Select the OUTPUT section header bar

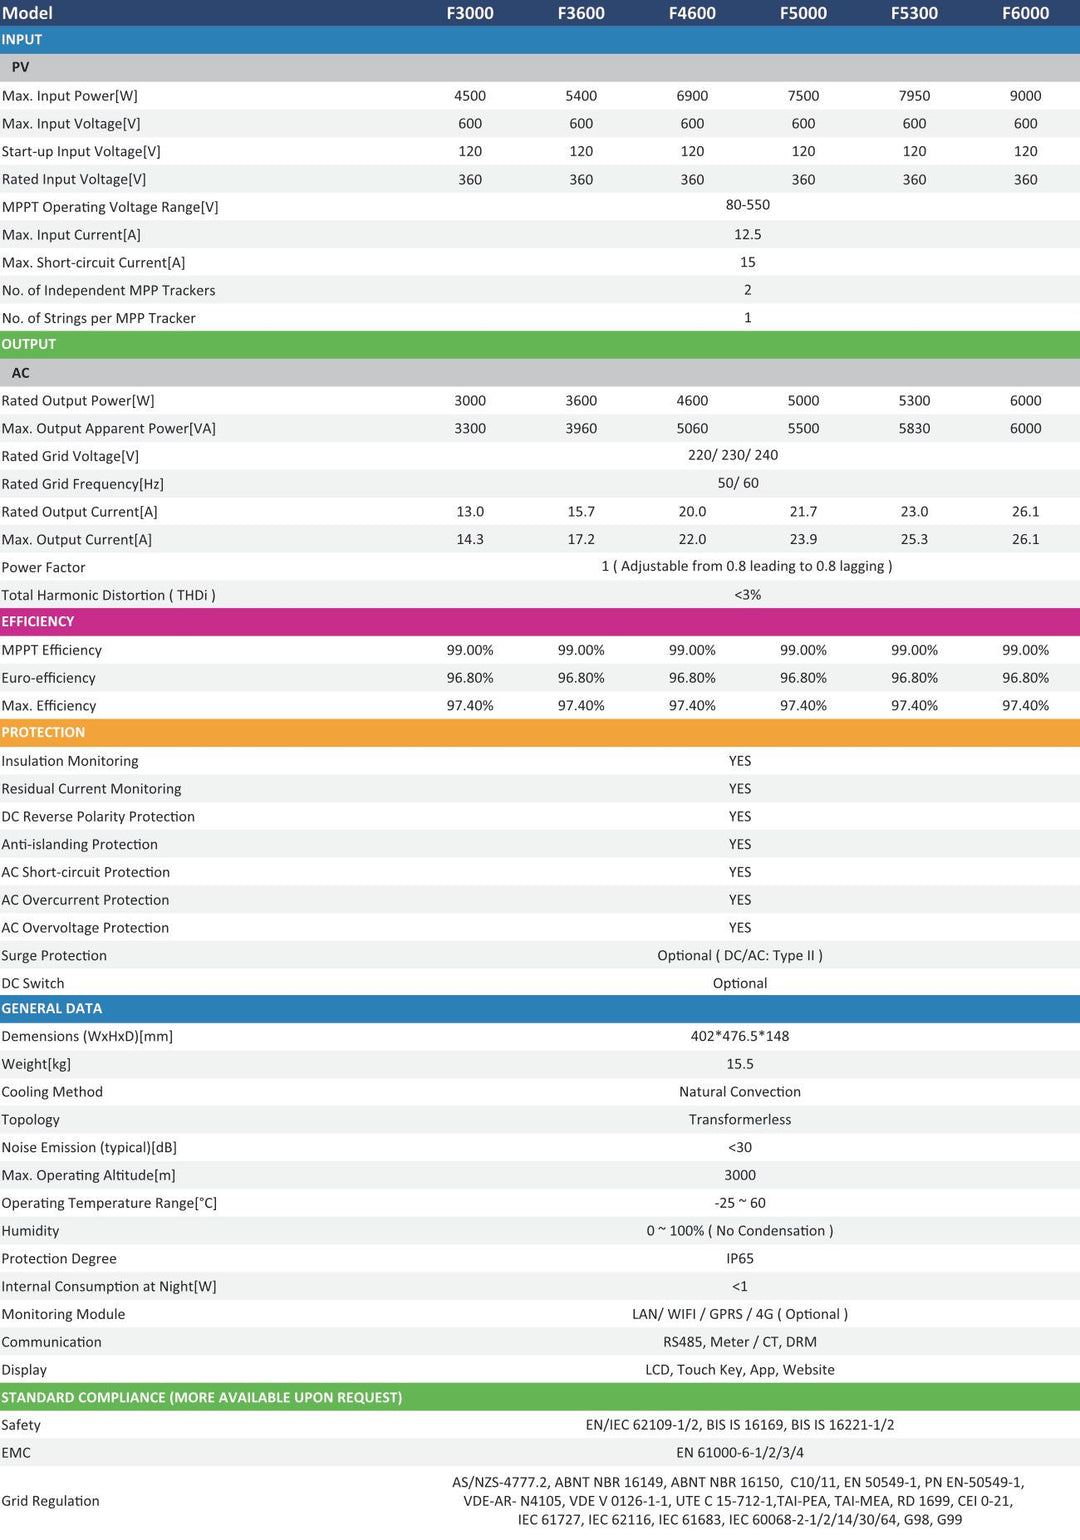click(540, 345)
